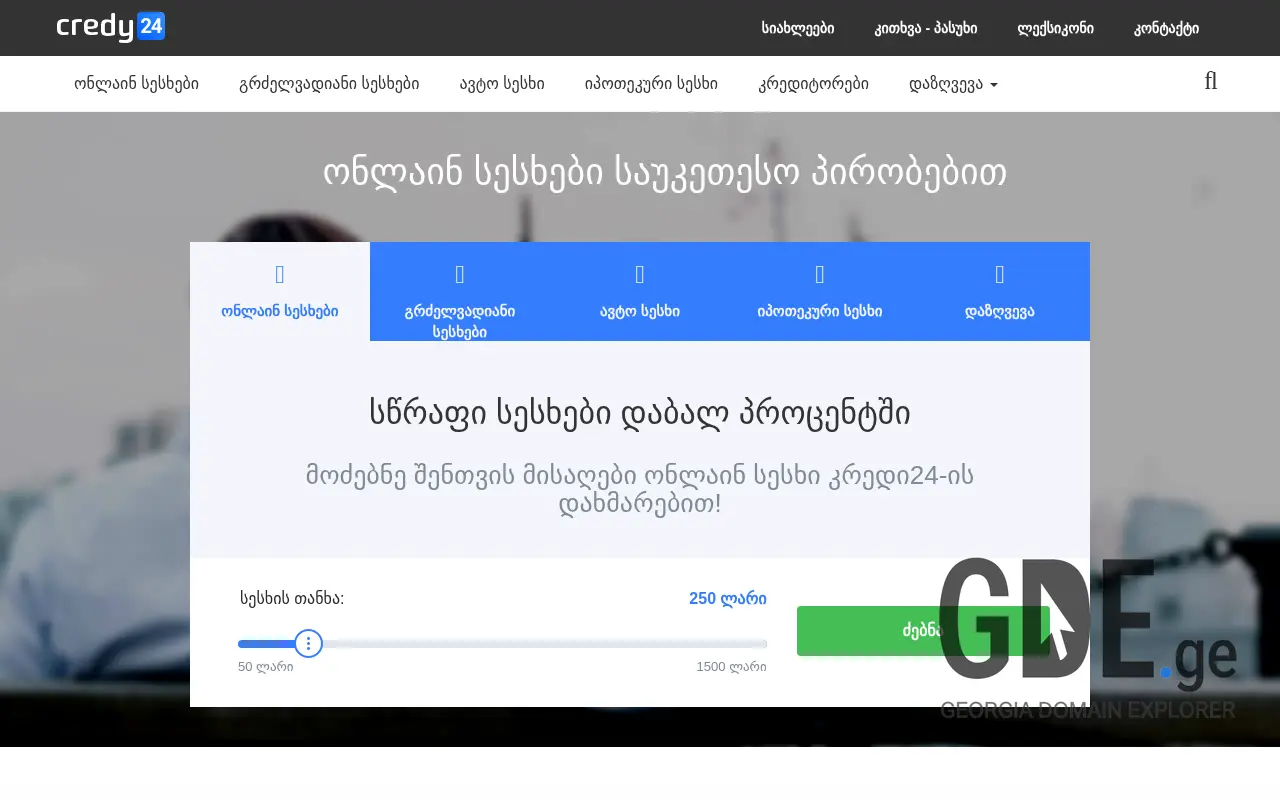Viewport: 1280px width, 800px height.
Task: Click the auto loan icon above ავტო სესხი
Action: 639,272
